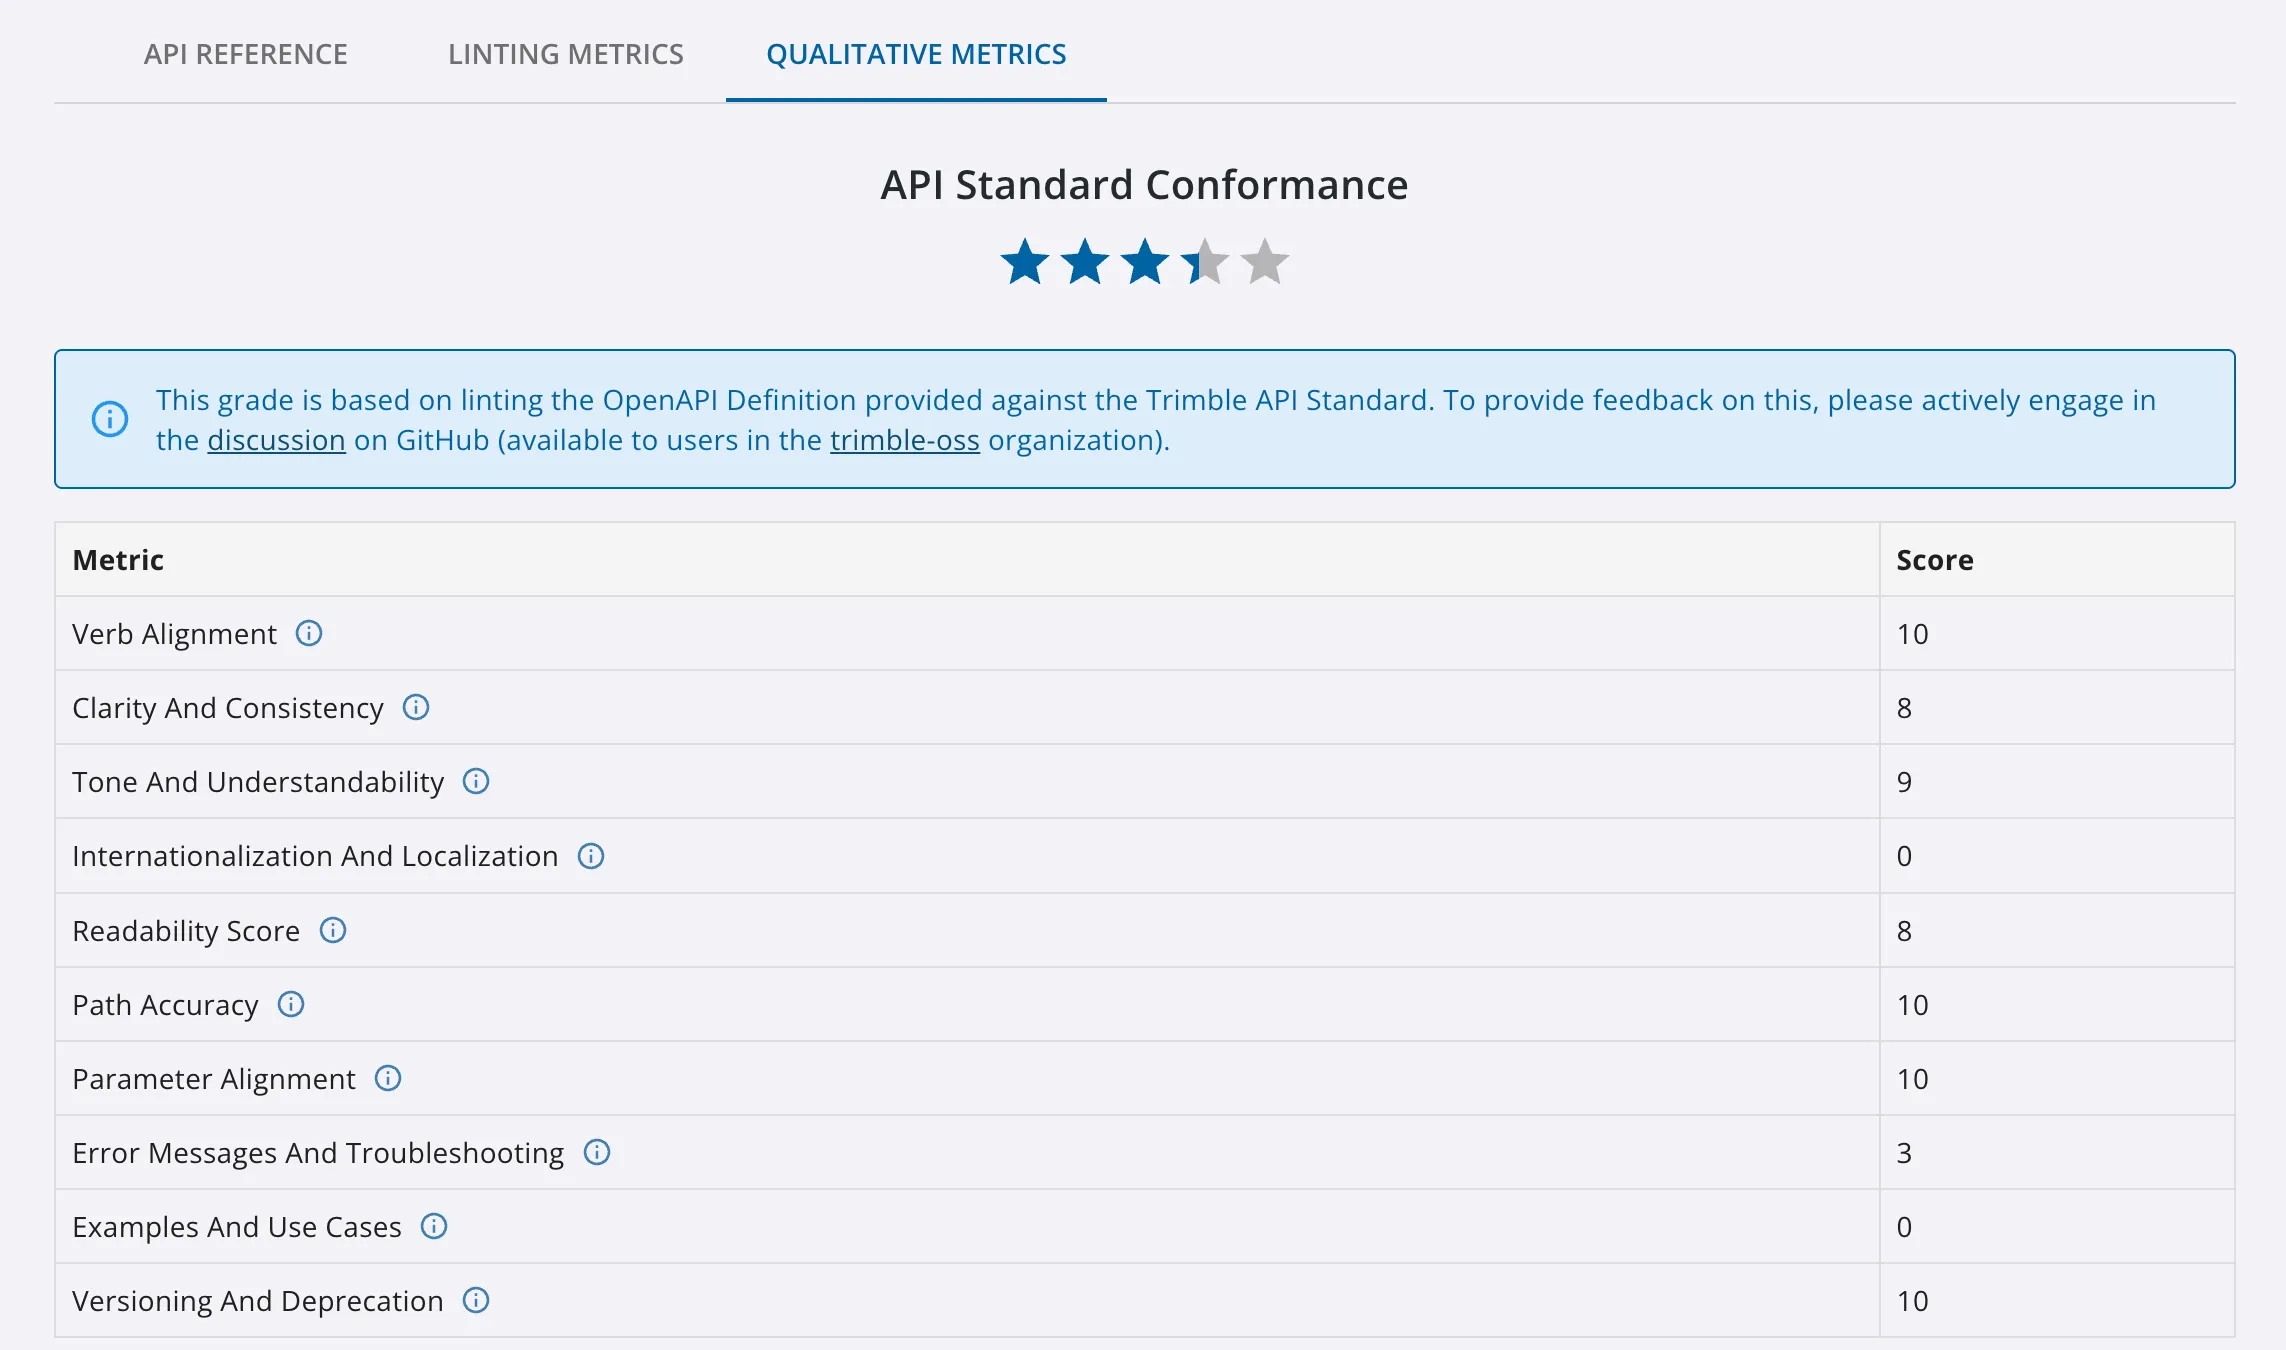
Task: Click the grey fifth rating star
Action: pyautogui.click(x=1265, y=262)
